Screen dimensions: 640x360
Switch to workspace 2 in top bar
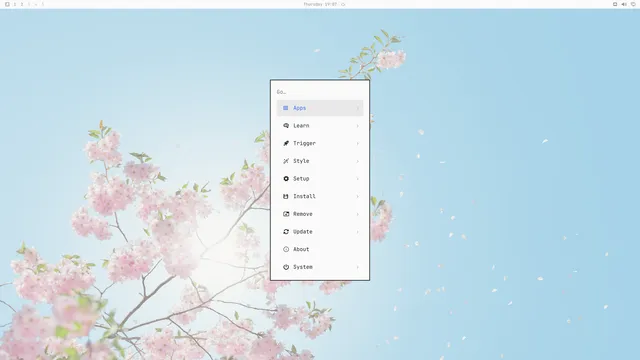[22, 4]
